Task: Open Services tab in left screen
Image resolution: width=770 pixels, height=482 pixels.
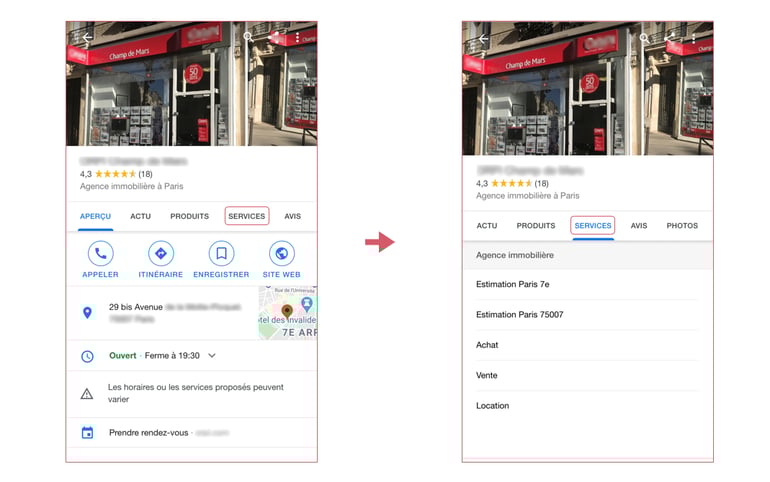Action: 247,216
